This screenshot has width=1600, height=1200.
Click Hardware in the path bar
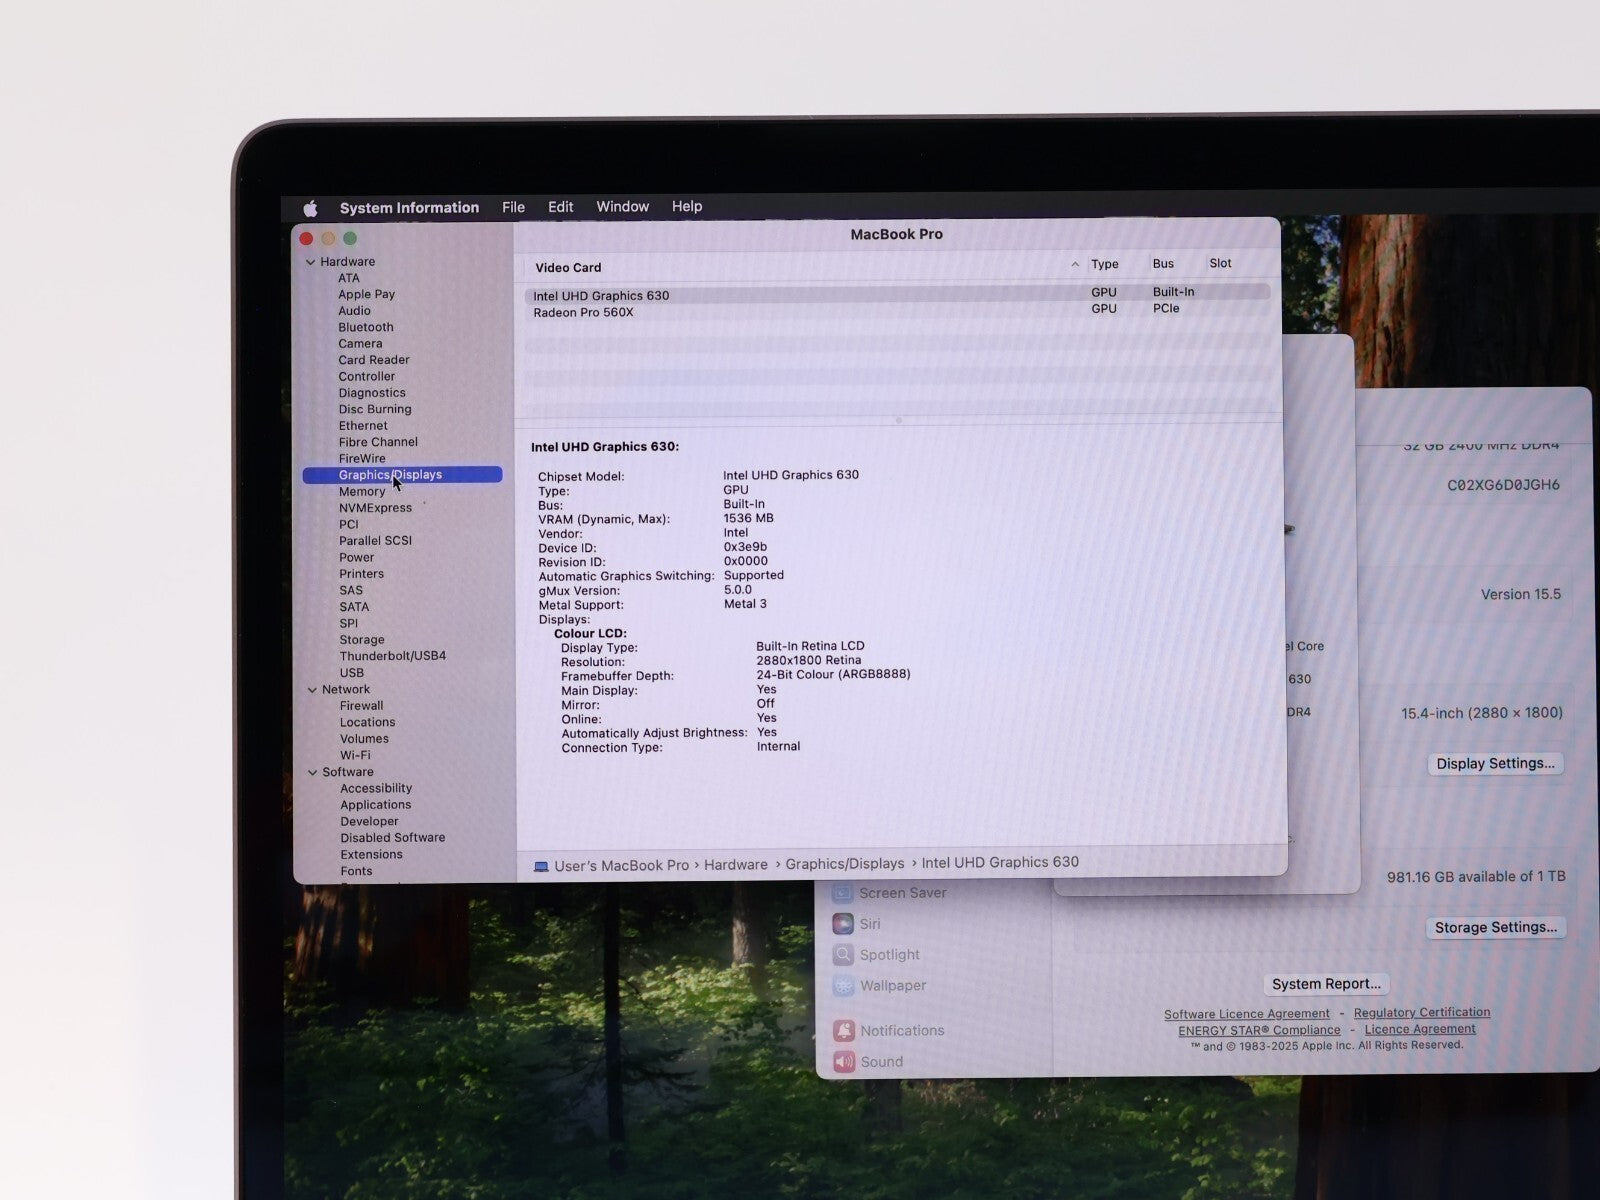[735, 865]
